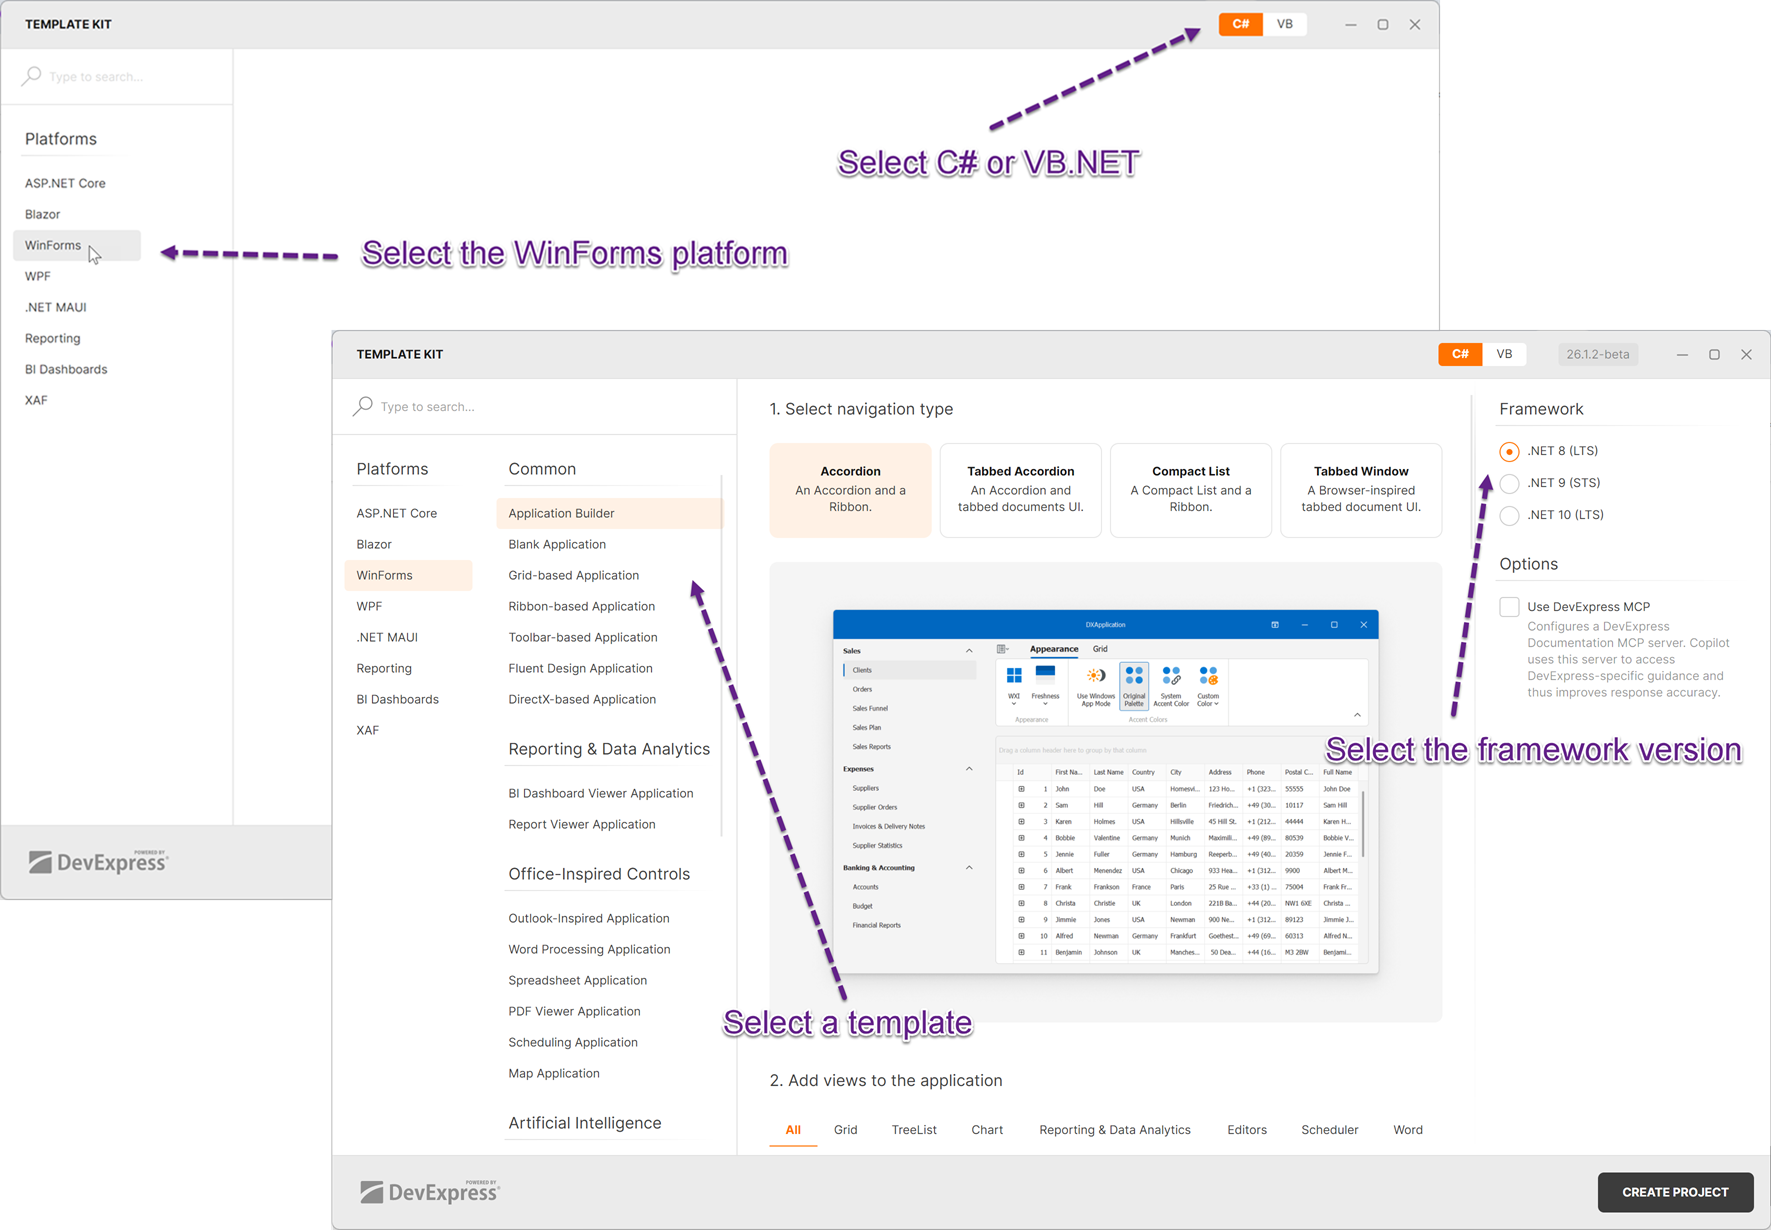Screen dimensions: 1771x1230
Task: Choose the Tabbed Accordion navigation type
Action: click(1020, 490)
